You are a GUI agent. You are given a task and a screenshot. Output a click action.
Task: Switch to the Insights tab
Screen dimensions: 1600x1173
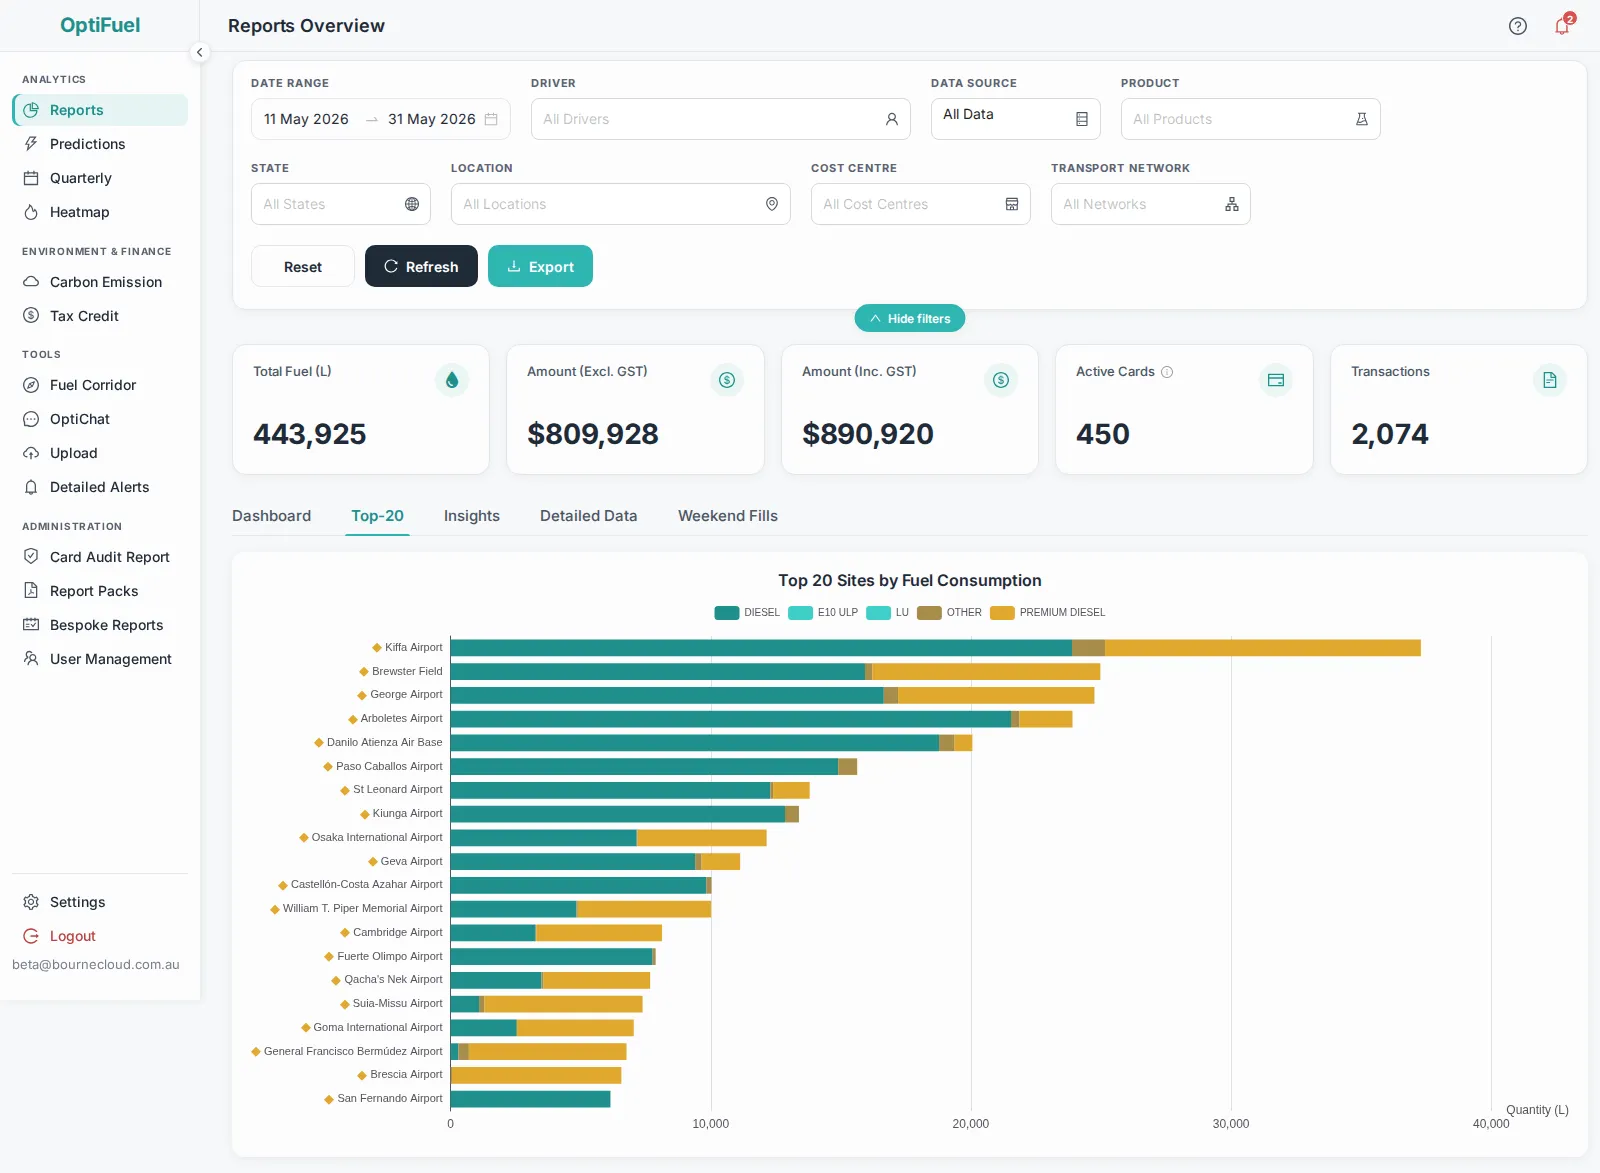click(472, 516)
